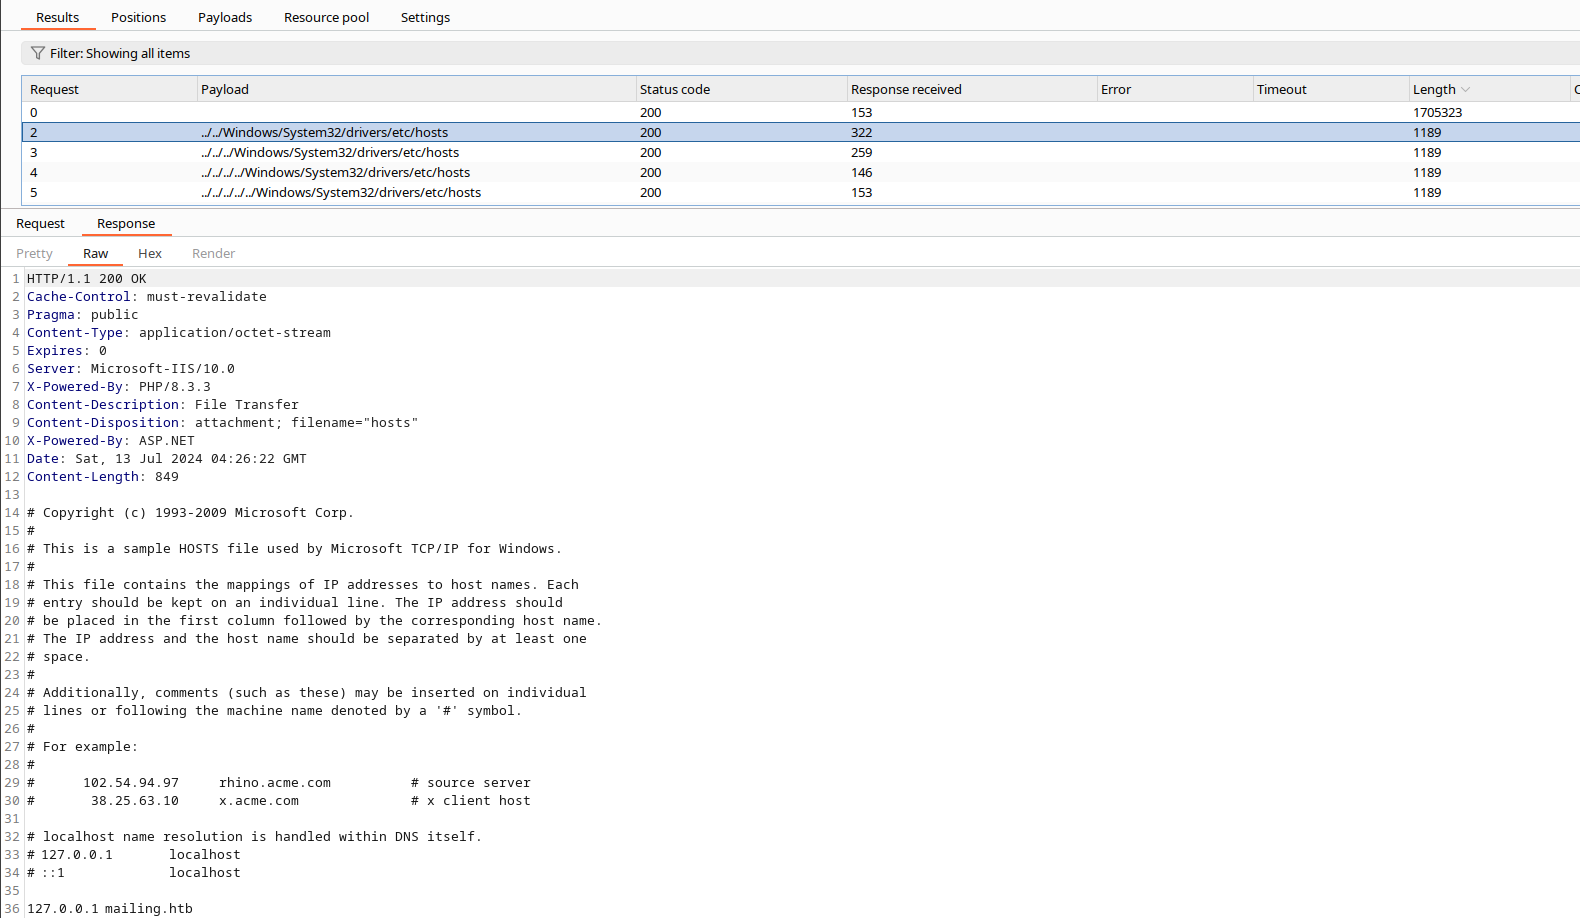Click the filter bar showing all items

[x=800, y=53]
